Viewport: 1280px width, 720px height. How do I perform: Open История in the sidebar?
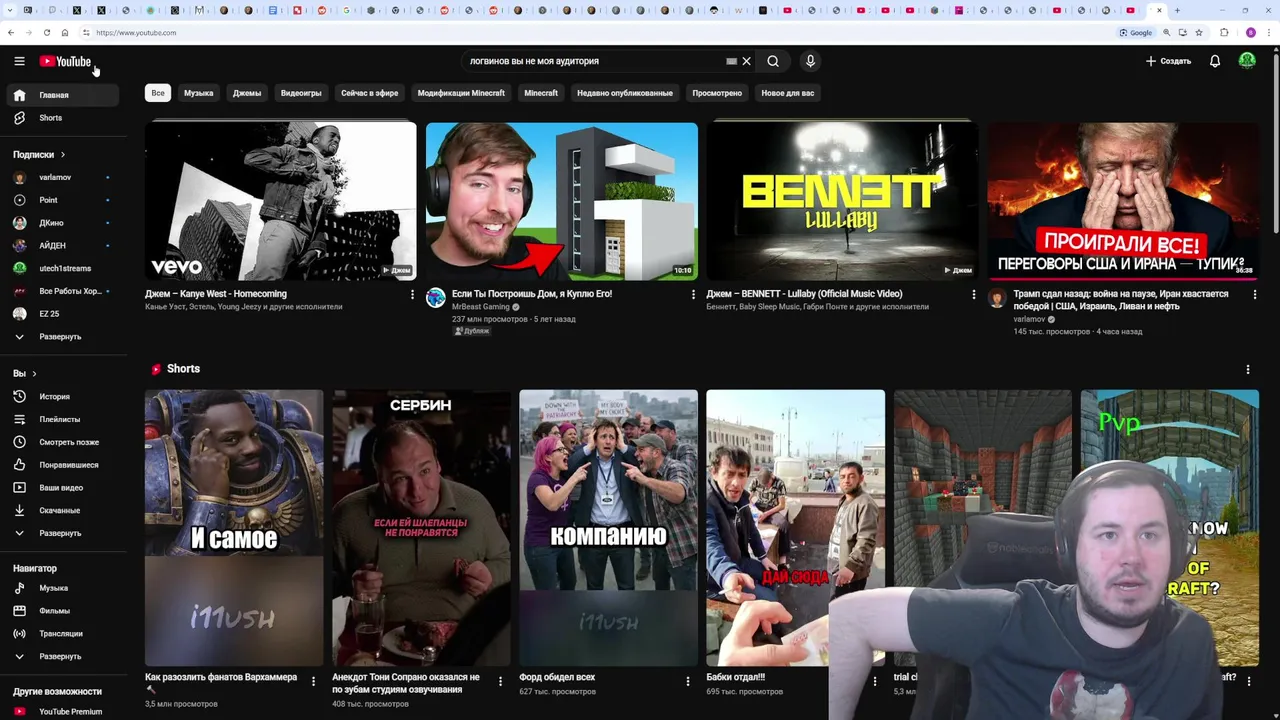(x=61, y=397)
